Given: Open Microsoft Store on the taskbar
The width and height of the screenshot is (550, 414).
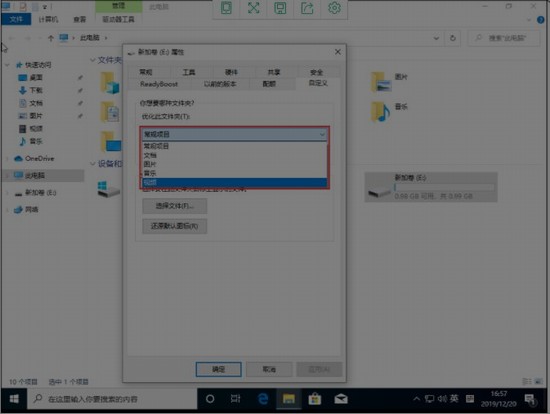Looking at the screenshot, I should [x=315, y=399].
